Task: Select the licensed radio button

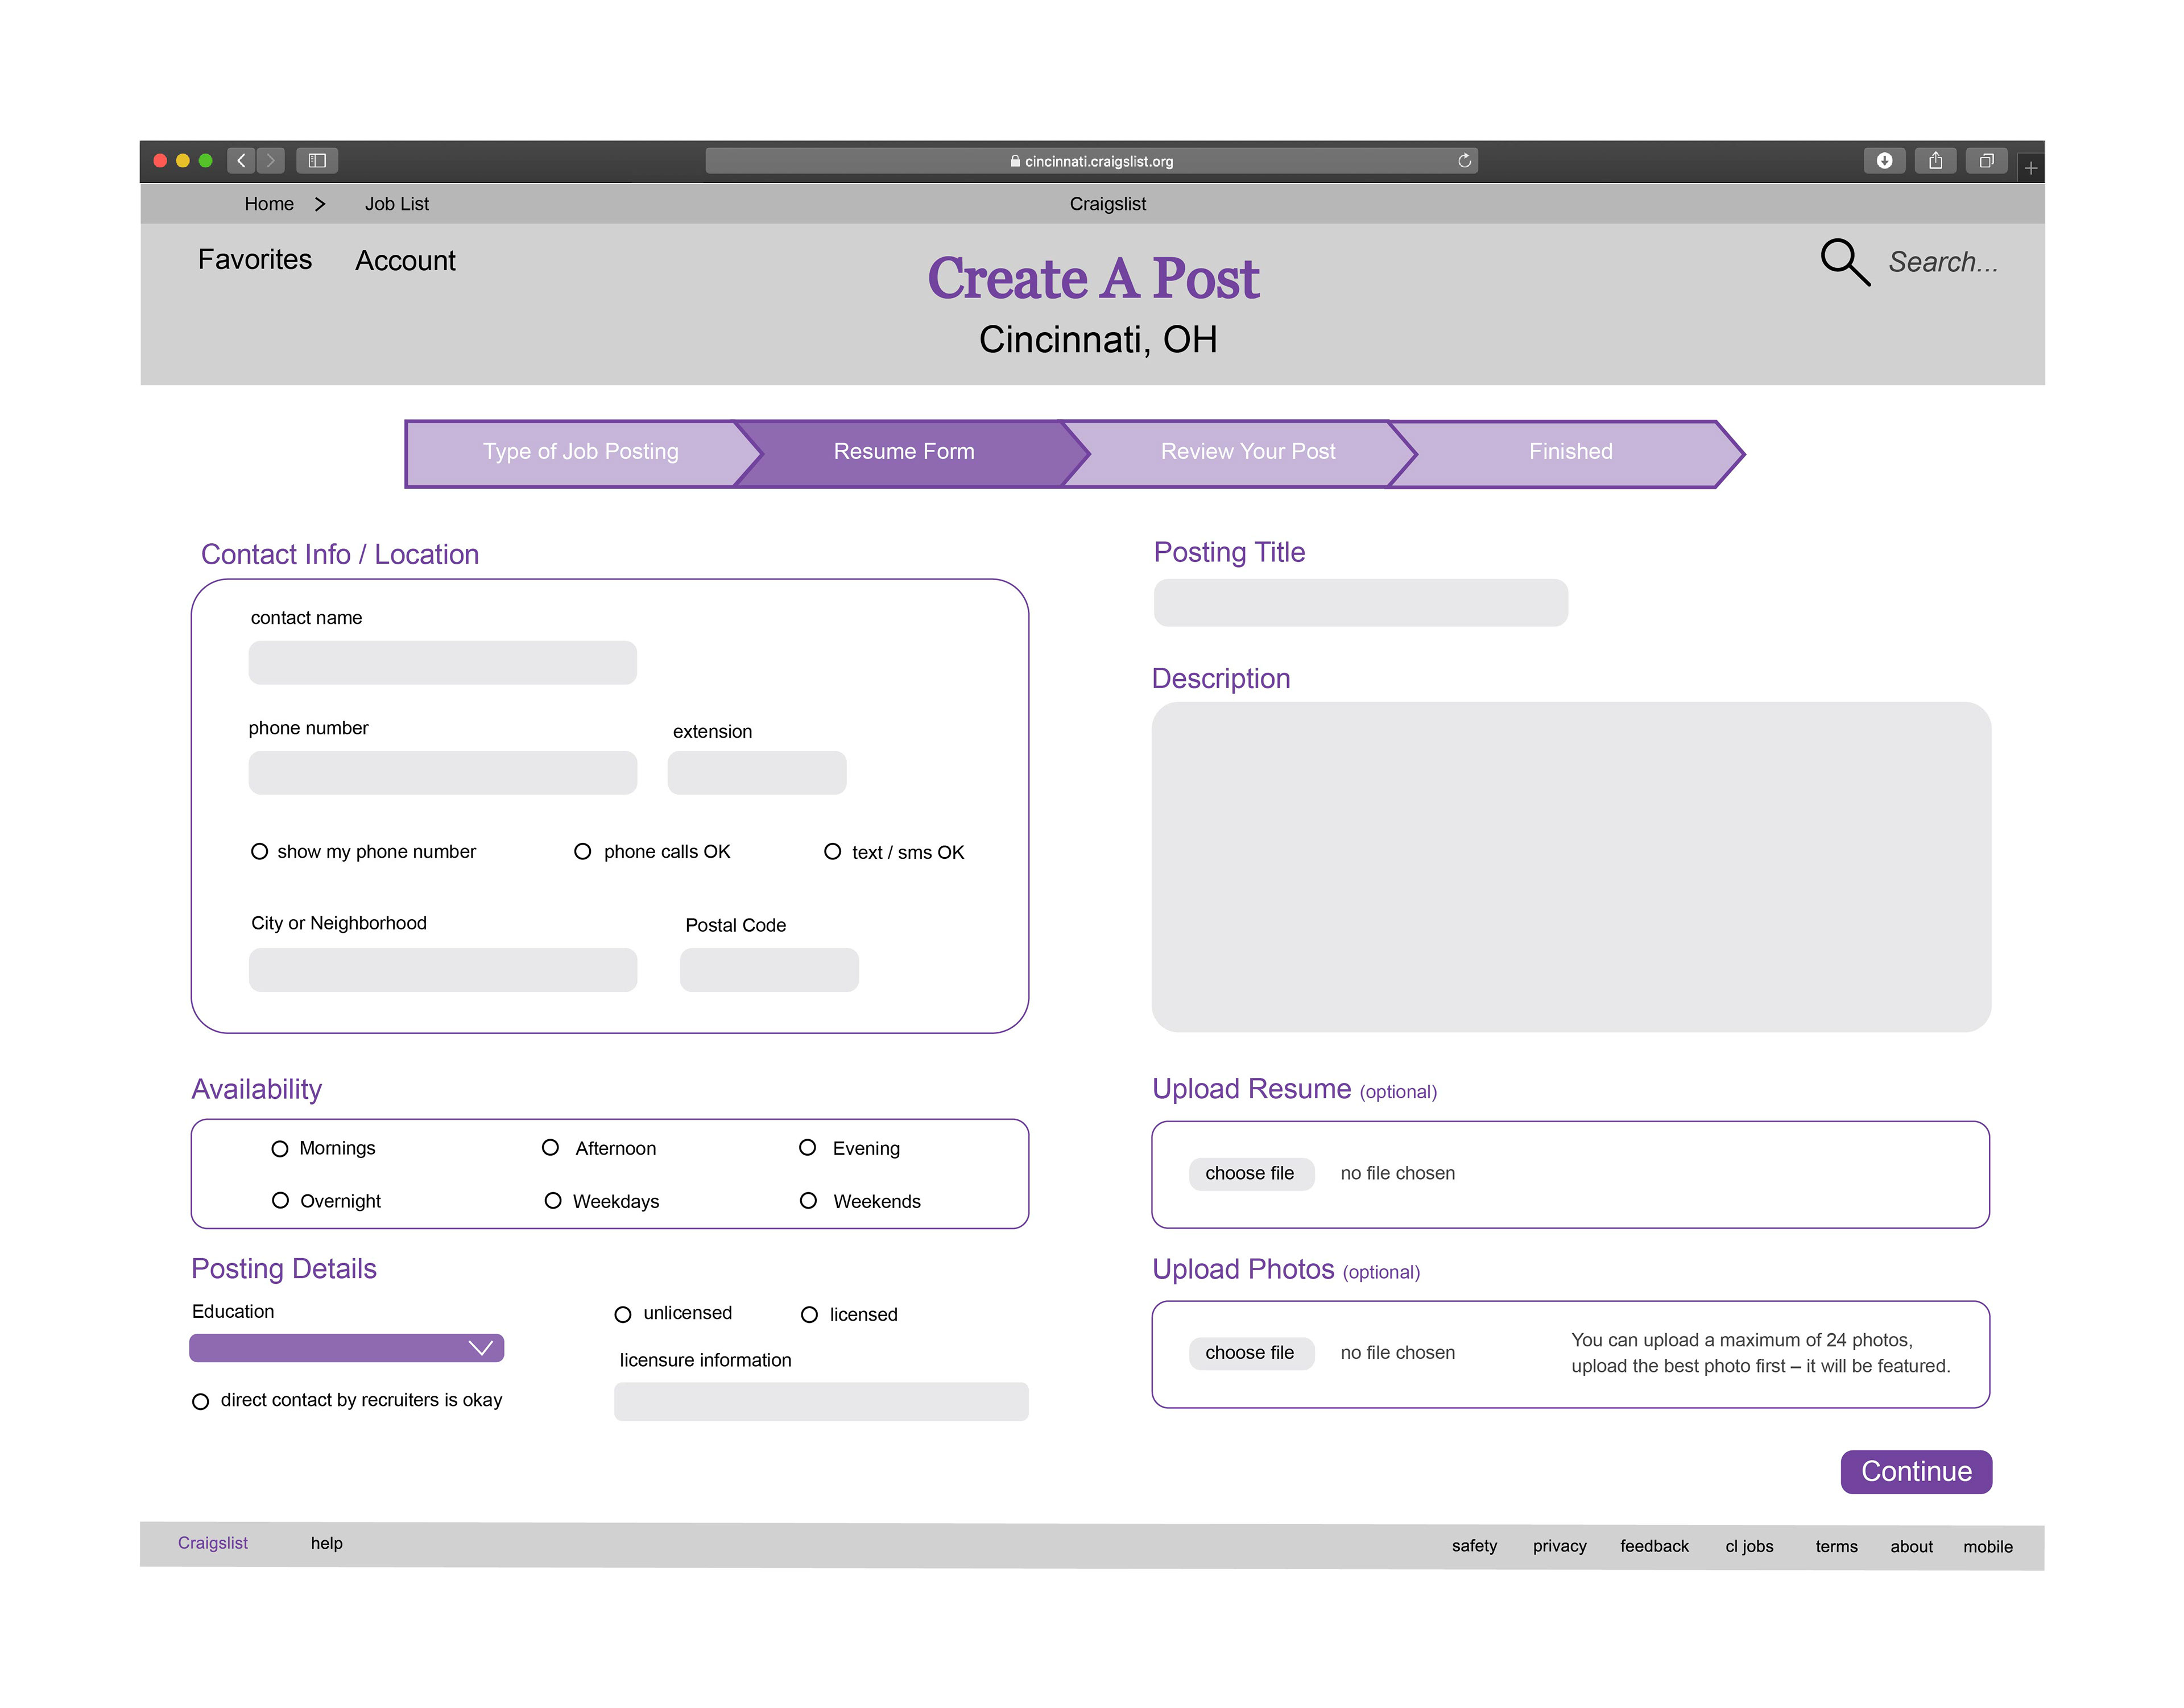Action: coord(810,1314)
